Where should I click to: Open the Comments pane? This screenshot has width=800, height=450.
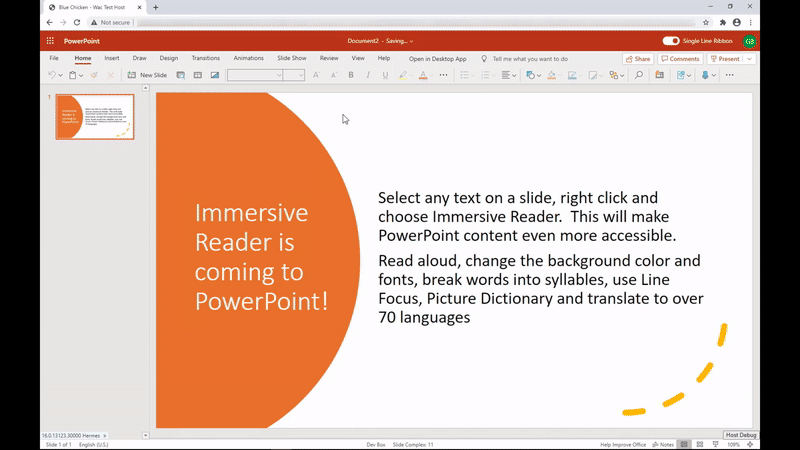(x=680, y=59)
